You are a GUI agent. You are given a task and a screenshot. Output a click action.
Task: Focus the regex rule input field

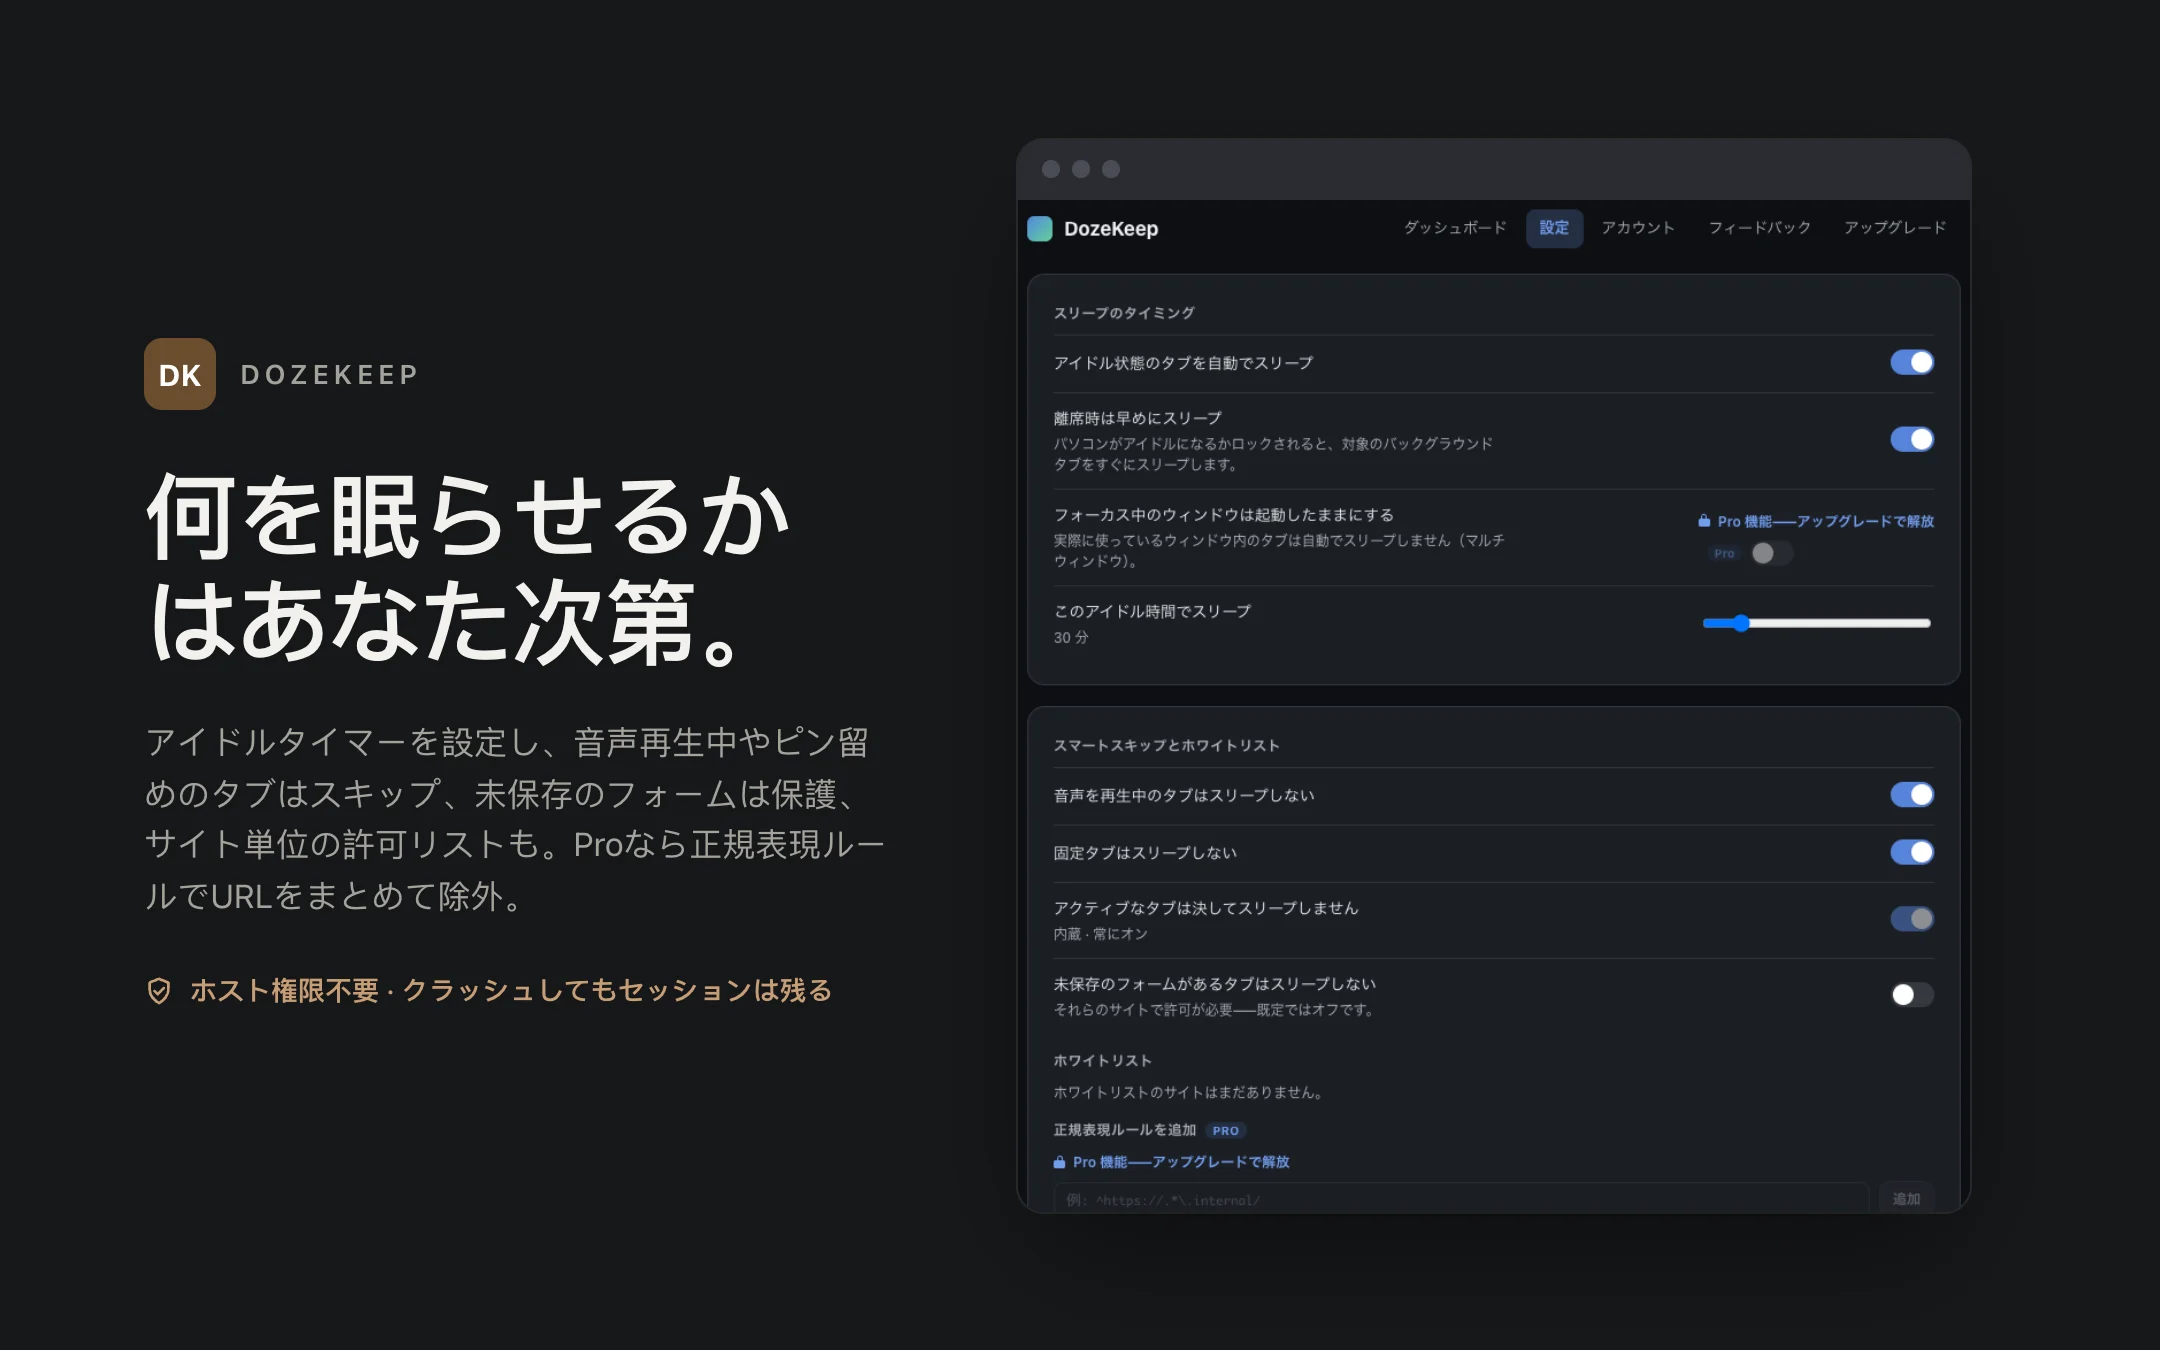(1461, 1199)
